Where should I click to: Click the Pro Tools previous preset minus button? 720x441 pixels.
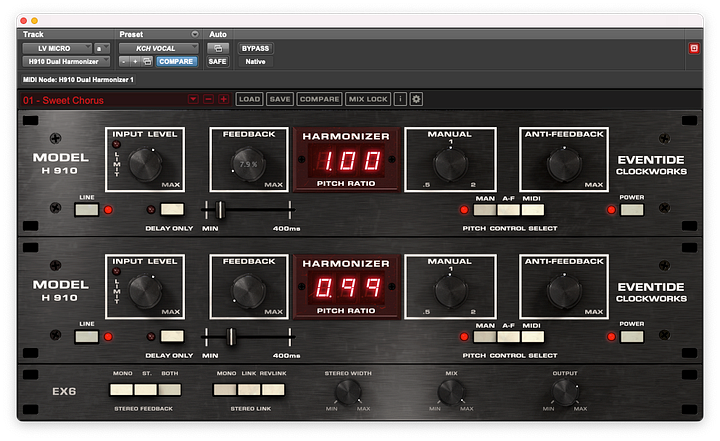[124, 62]
